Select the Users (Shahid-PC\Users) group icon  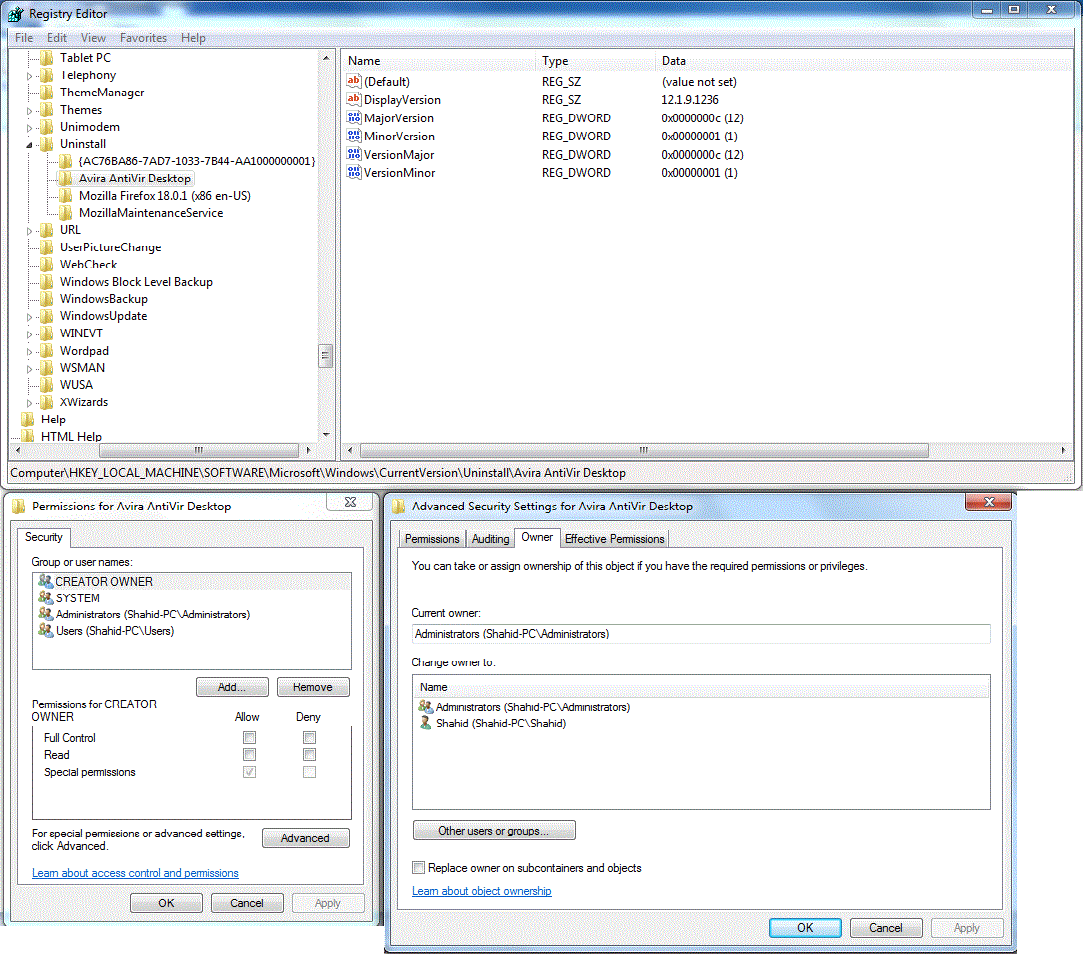46,630
